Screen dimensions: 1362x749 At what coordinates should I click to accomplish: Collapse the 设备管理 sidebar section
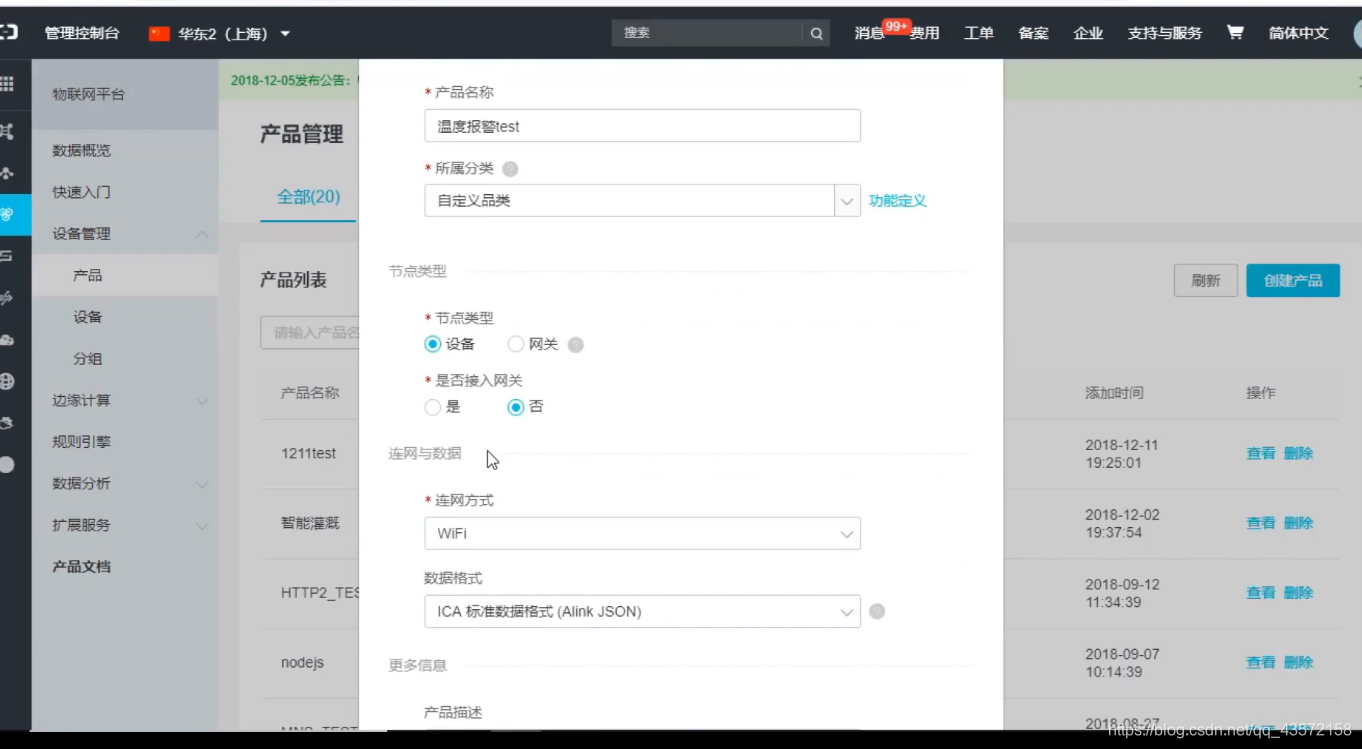coord(202,234)
